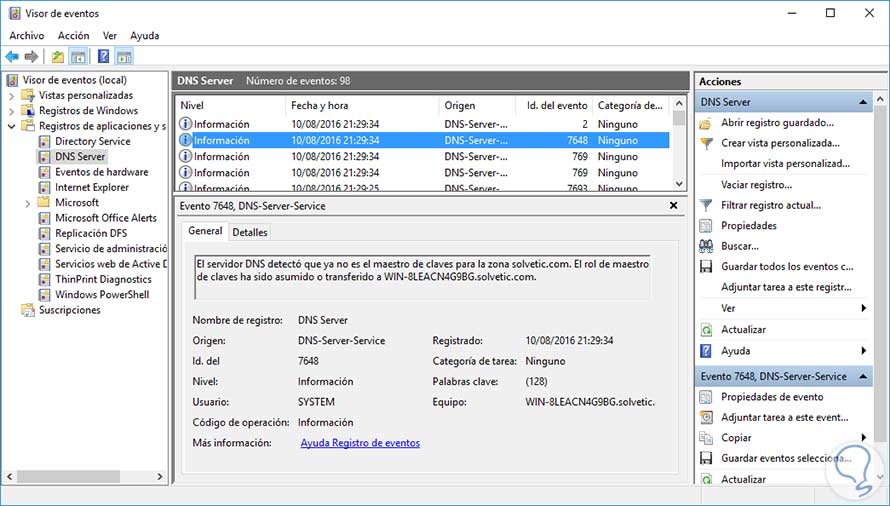Viewport: 890px width, 506px height.
Task: Click the Filtrar registro actual funnel icon
Action: click(x=706, y=205)
